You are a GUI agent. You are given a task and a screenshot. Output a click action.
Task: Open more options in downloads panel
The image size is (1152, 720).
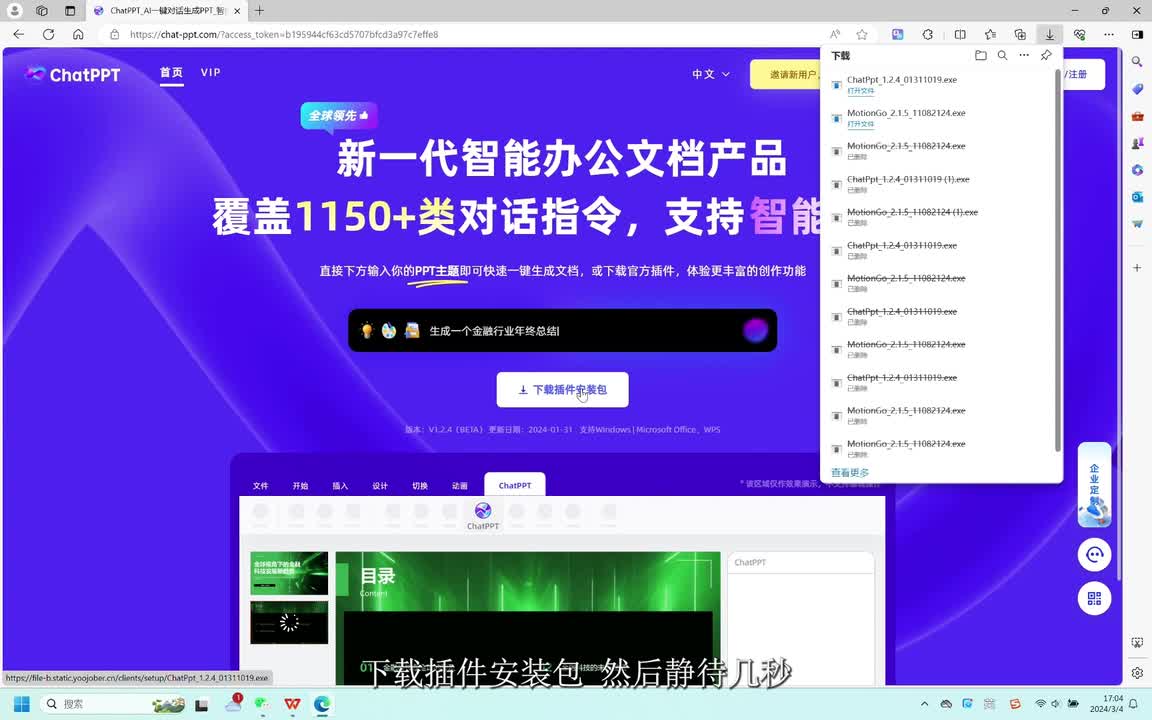1023,56
